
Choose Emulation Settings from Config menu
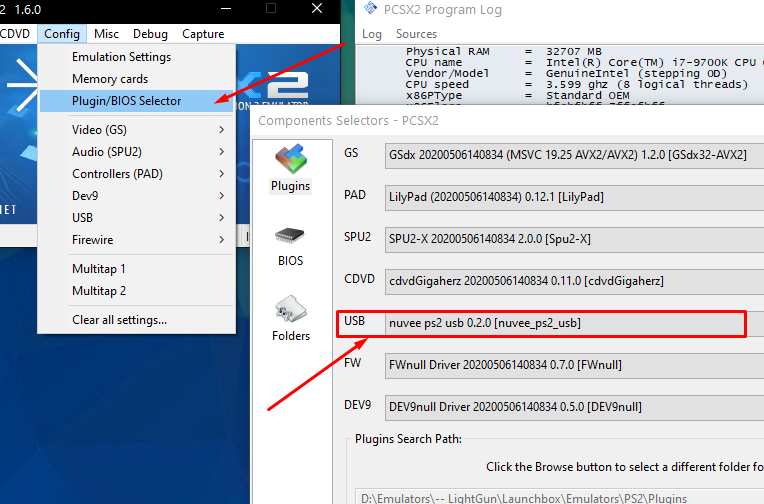pyautogui.click(x=136, y=57)
